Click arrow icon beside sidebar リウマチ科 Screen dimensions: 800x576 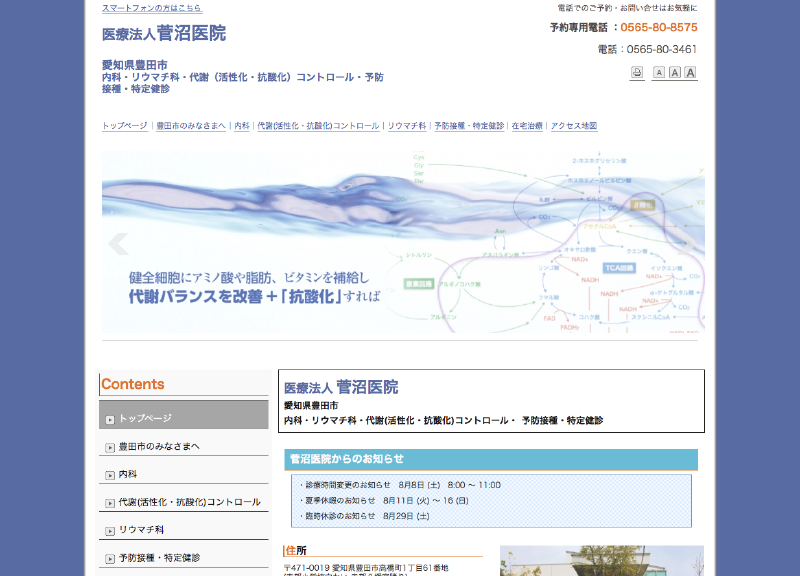pos(110,531)
